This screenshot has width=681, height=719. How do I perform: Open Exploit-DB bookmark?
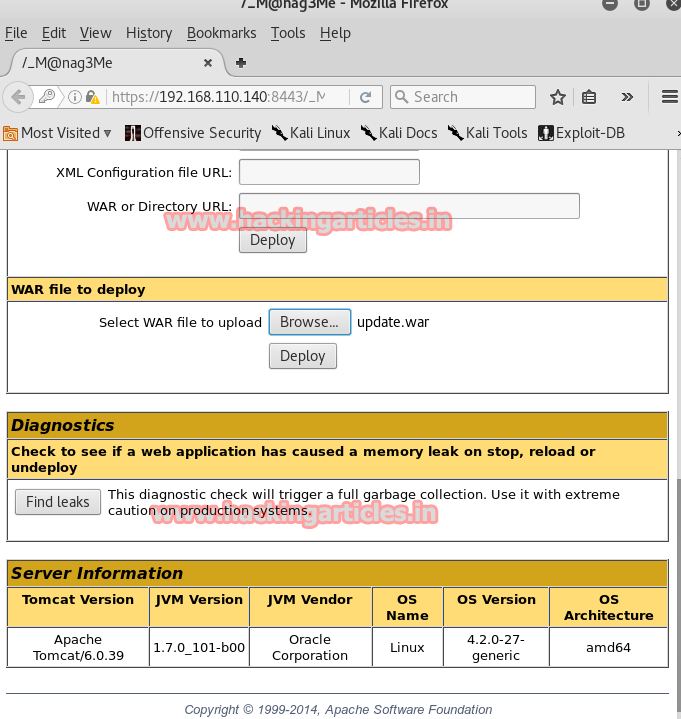point(581,133)
